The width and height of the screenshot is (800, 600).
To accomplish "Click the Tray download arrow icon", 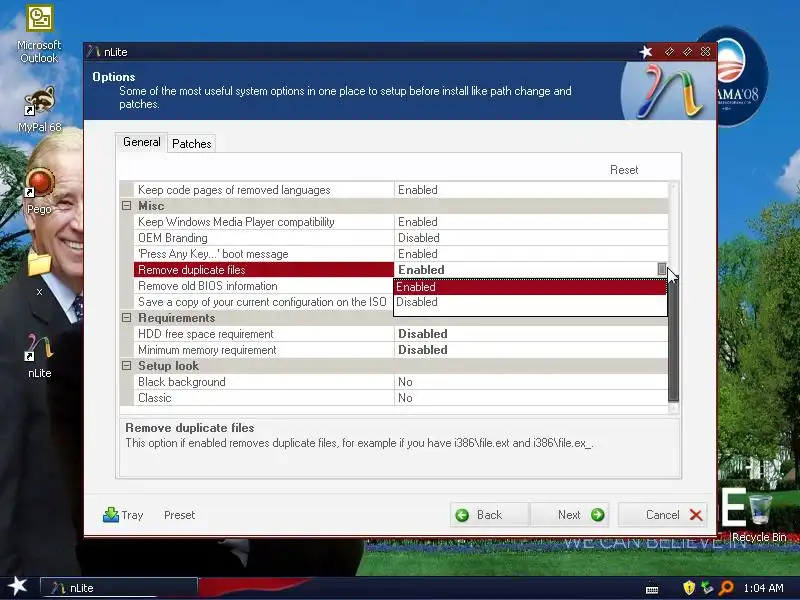I will tap(111, 515).
